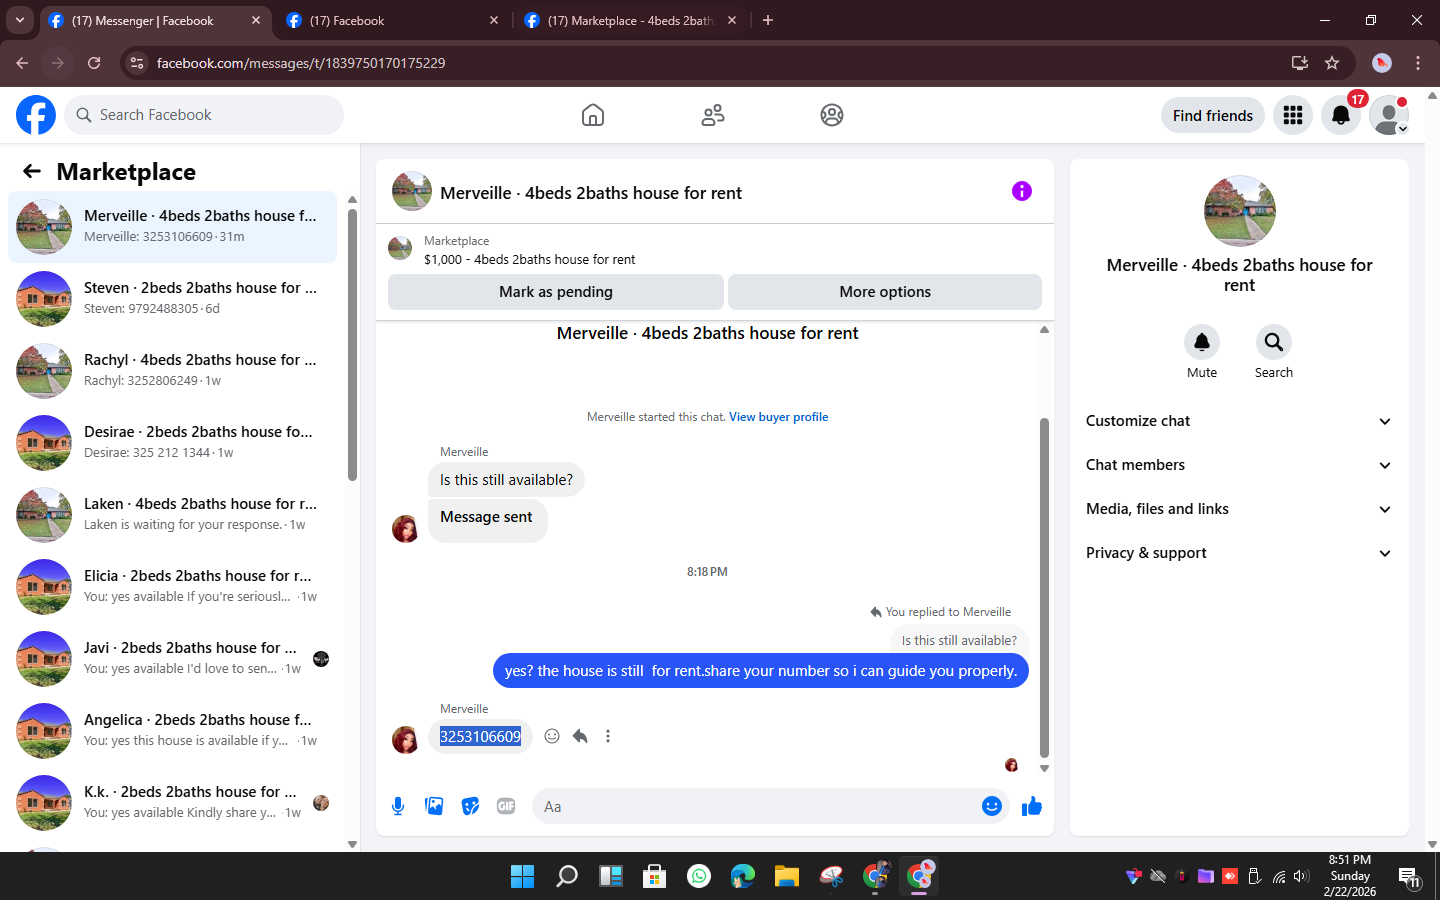Open the emoji picker in message box
The height and width of the screenshot is (900, 1440).
pos(992,806)
